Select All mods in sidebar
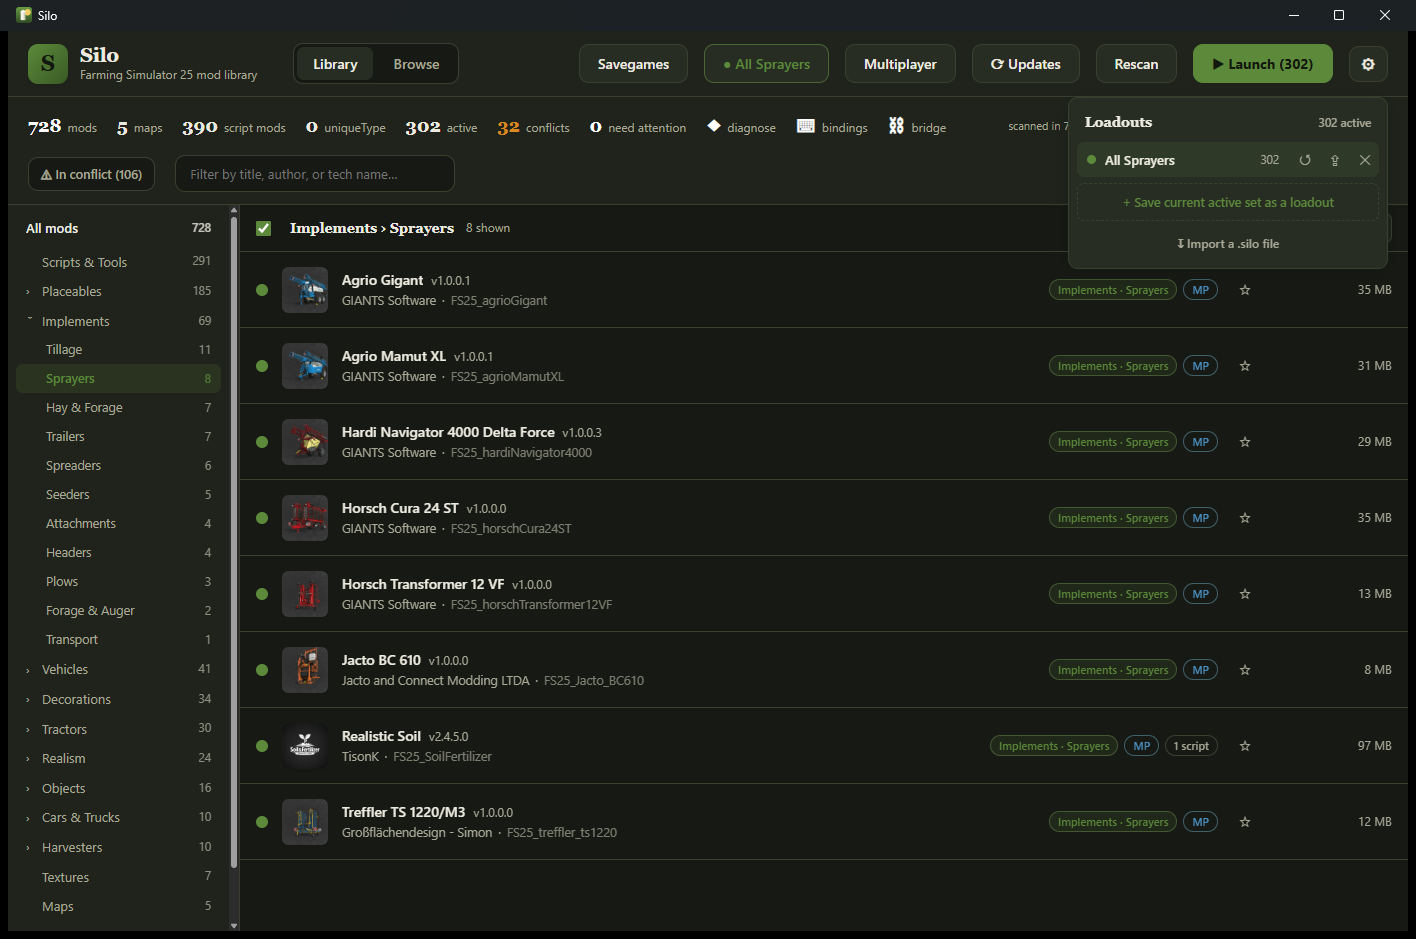Viewport: 1416px width, 939px height. (x=118, y=228)
